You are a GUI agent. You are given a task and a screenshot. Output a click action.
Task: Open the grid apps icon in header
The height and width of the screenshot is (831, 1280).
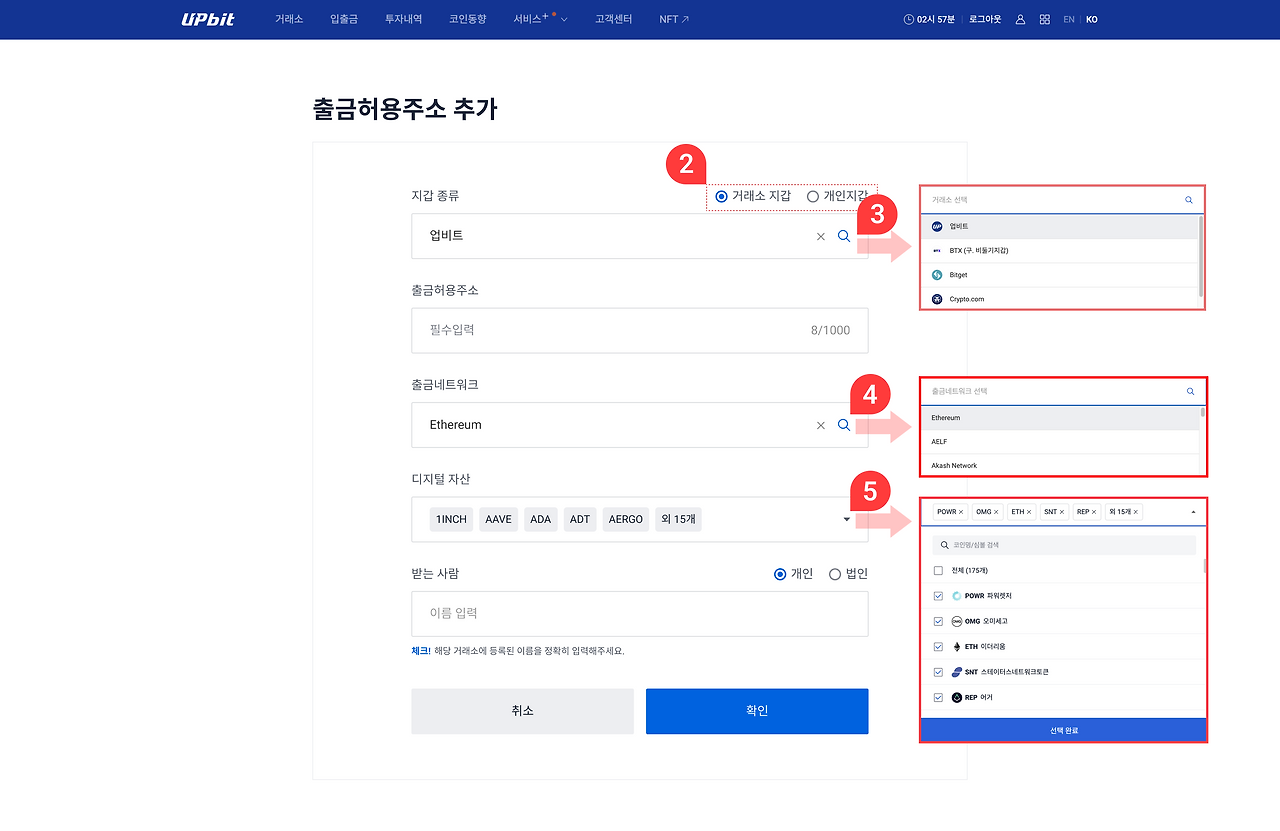[x=1045, y=19]
